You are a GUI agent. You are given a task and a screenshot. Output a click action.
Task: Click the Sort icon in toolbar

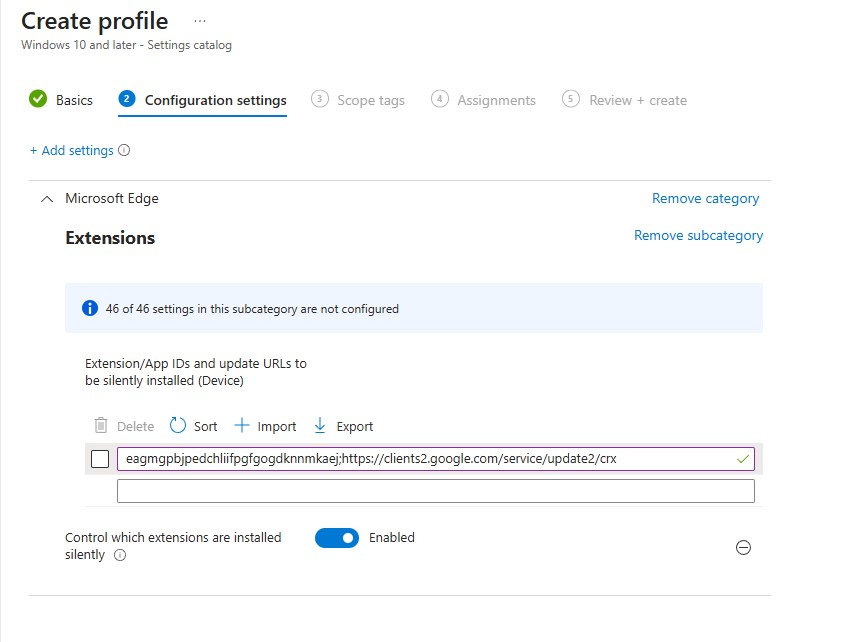[178, 425]
